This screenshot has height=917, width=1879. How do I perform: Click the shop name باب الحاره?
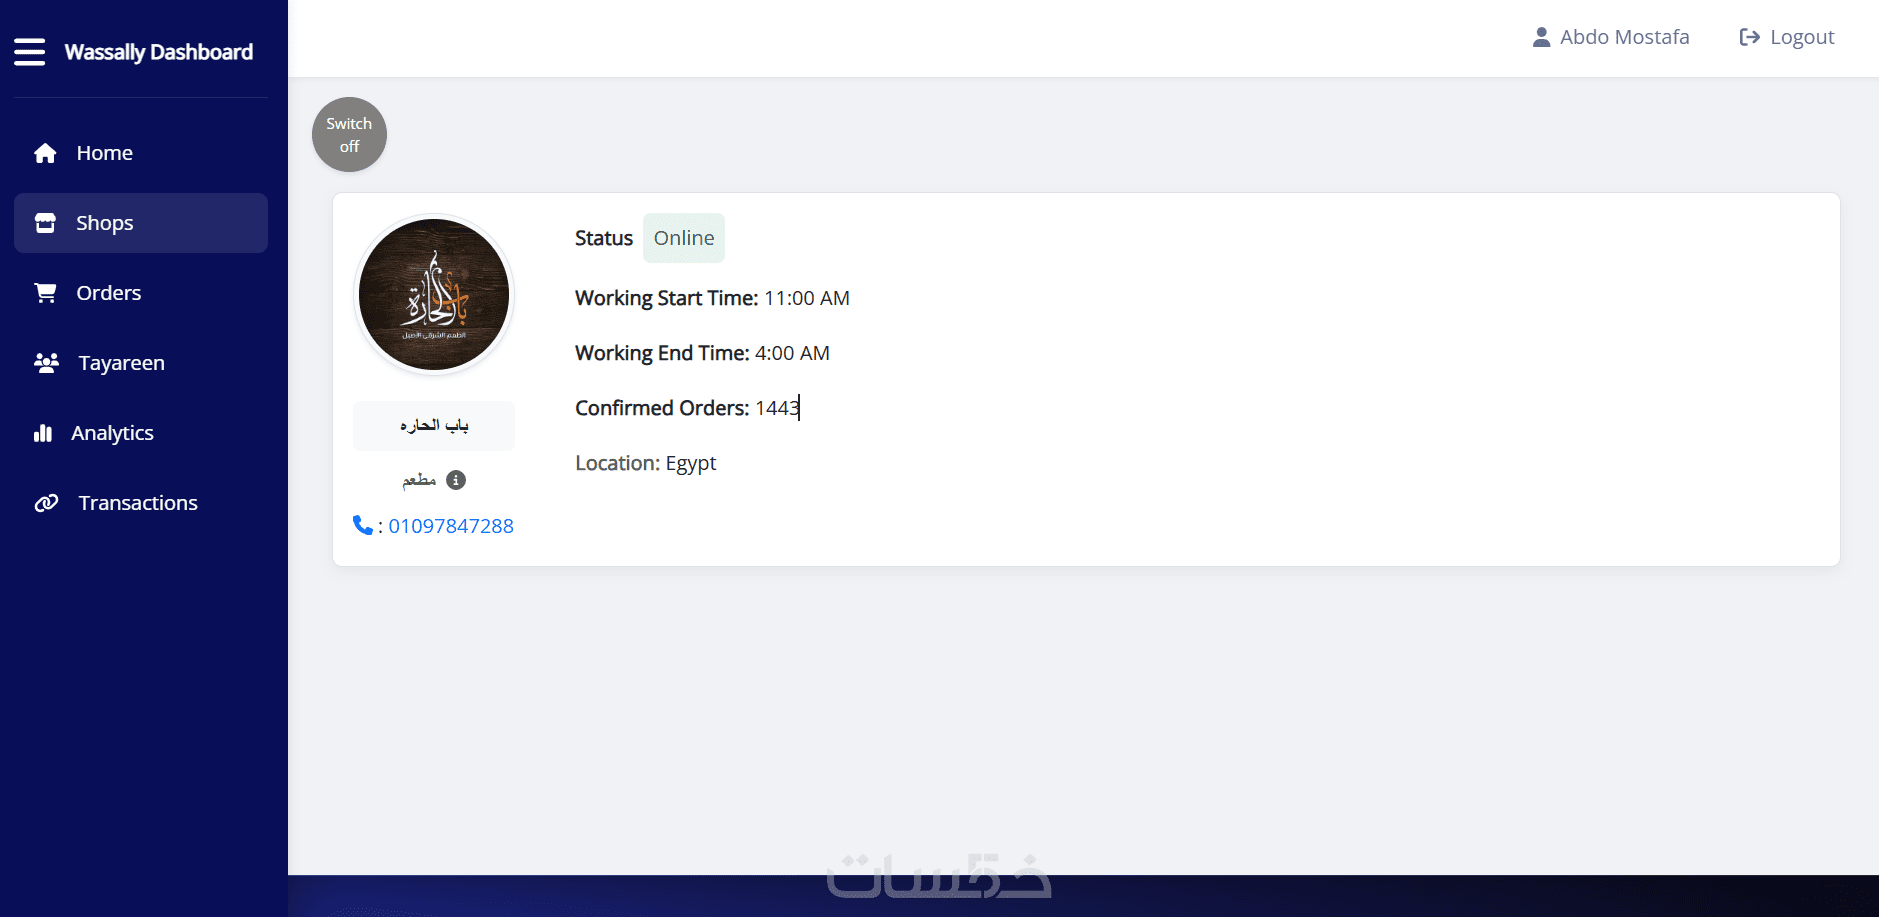pos(434,426)
